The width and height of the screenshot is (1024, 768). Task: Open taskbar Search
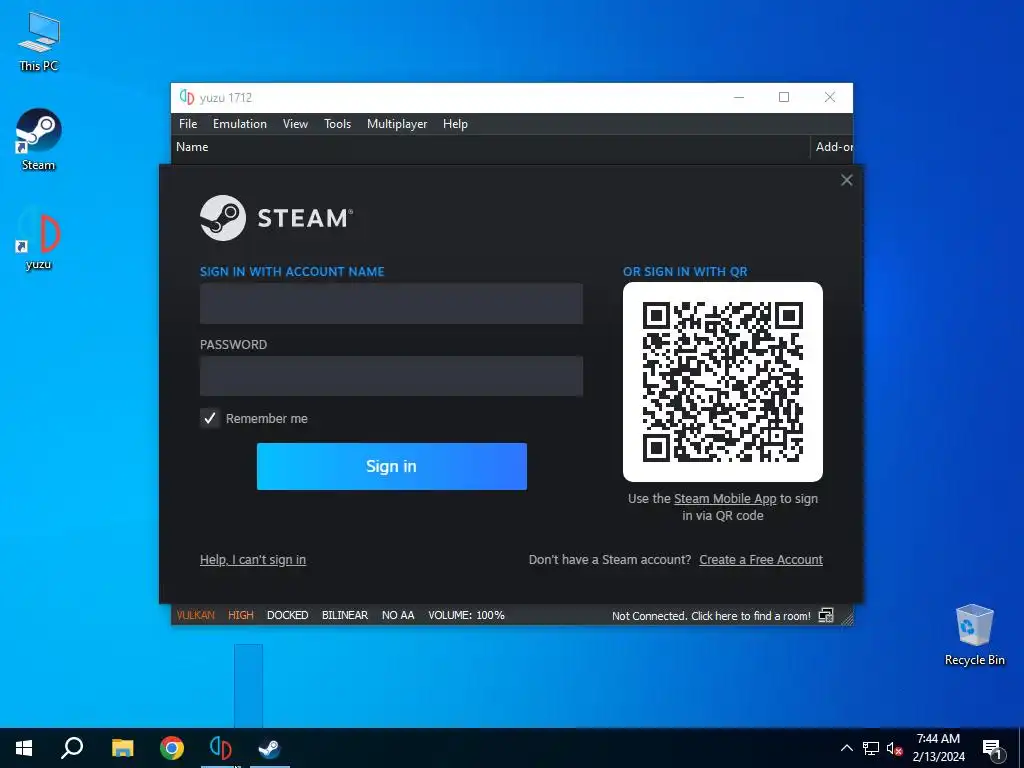click(x=72, y=748)
